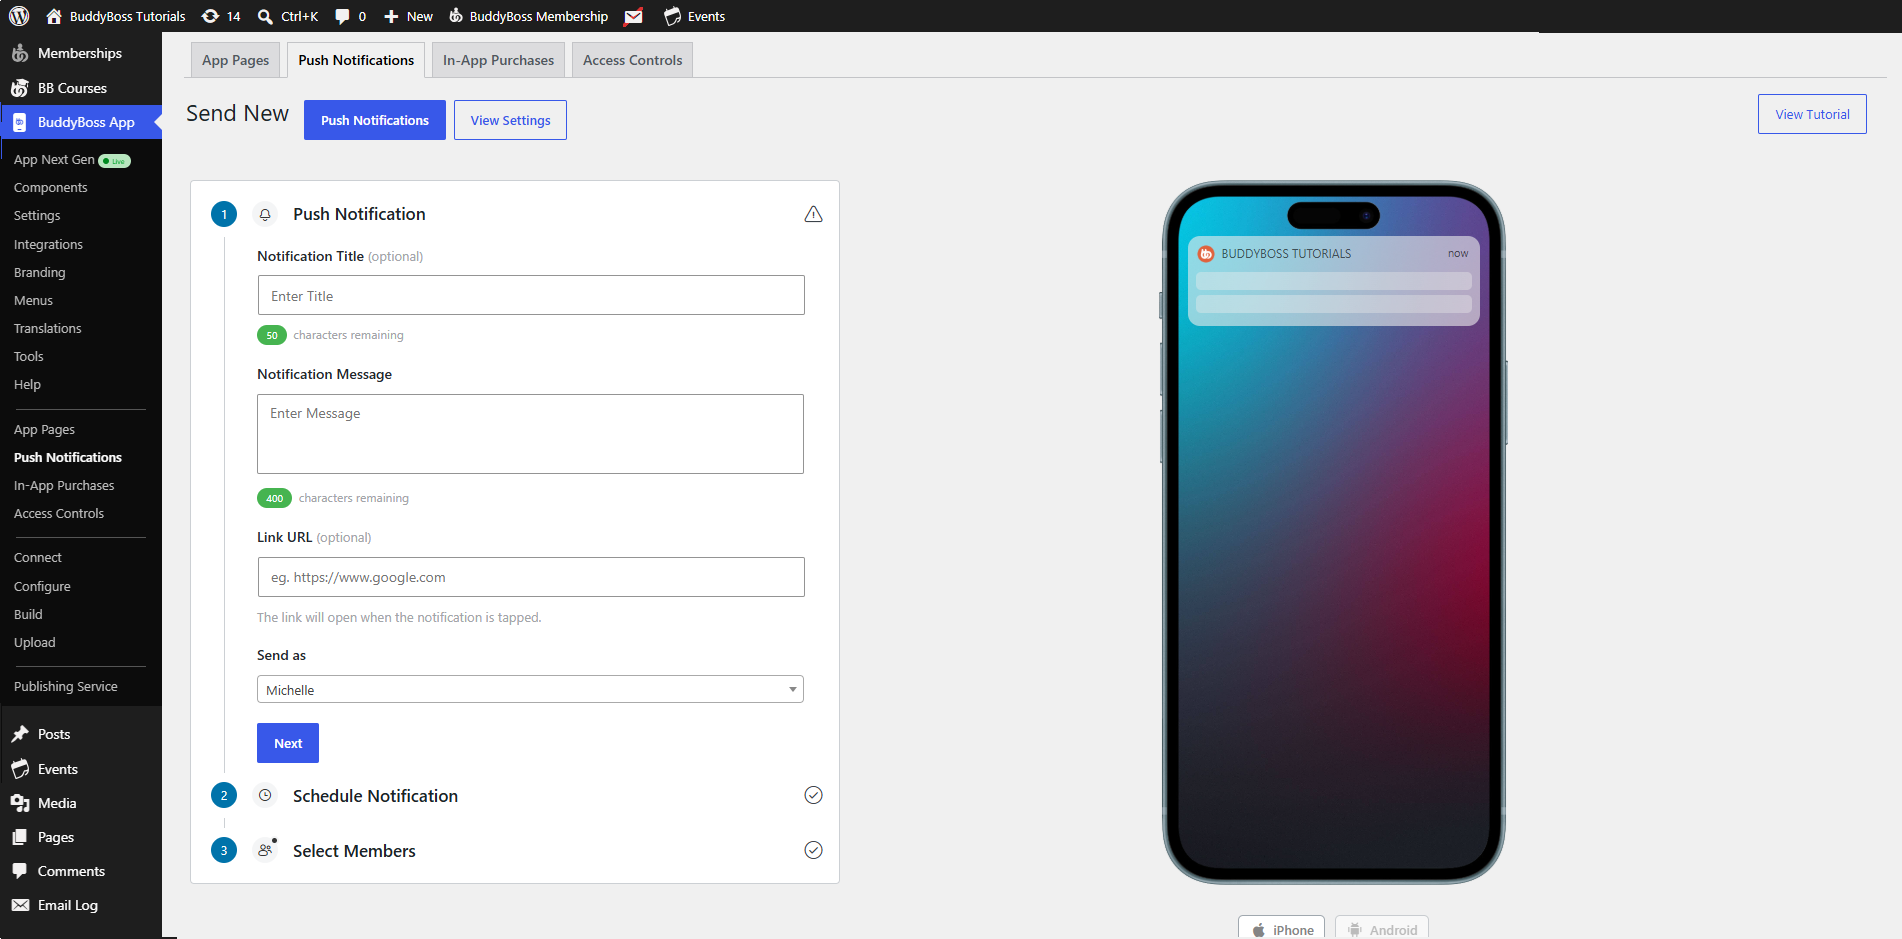Open the Send as dropdown showing Michelle
Image resolution: width=1902 pixels, height=939 pixels.
pos(530,689)
